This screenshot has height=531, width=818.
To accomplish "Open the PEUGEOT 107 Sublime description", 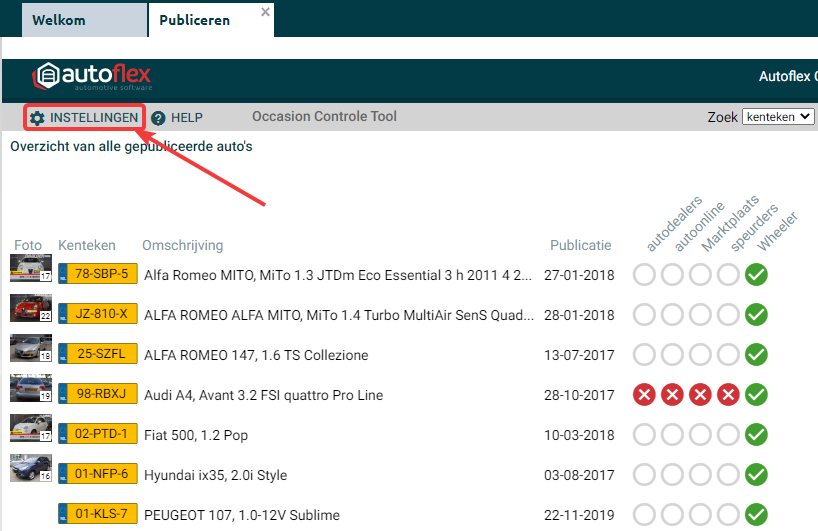I will point(242,515).
